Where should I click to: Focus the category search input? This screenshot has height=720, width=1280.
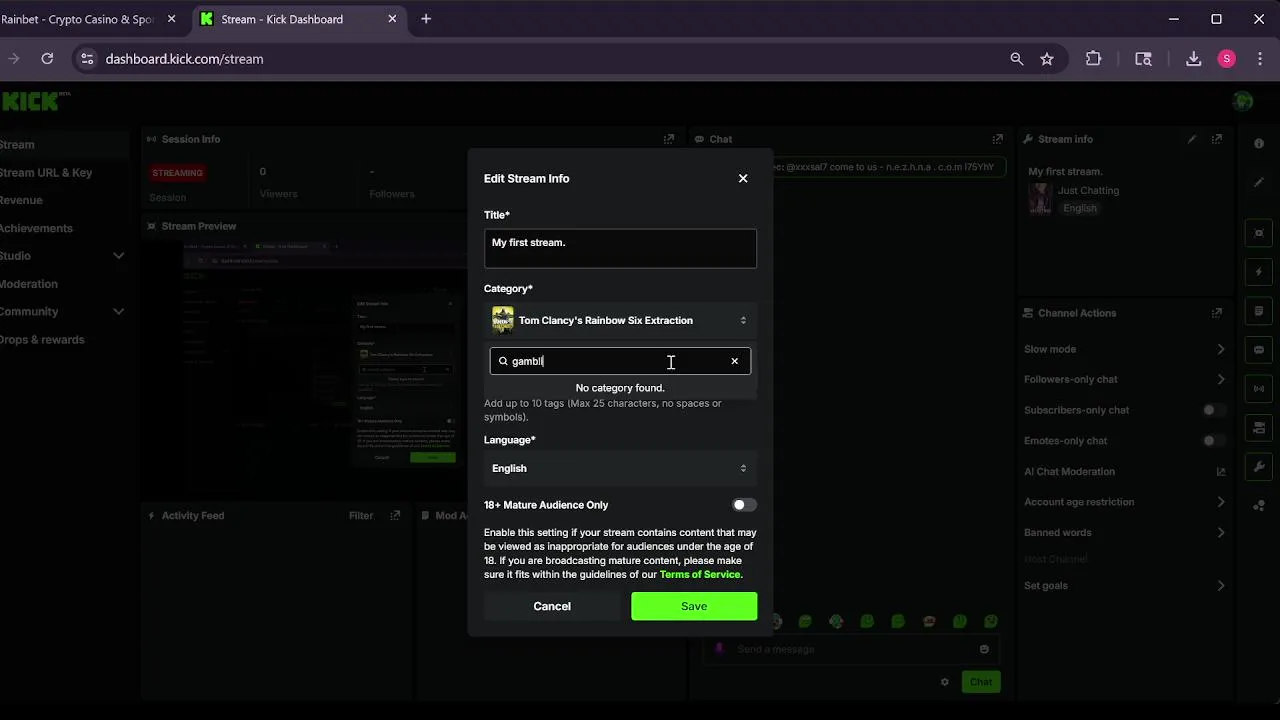(x=620, y=361)
